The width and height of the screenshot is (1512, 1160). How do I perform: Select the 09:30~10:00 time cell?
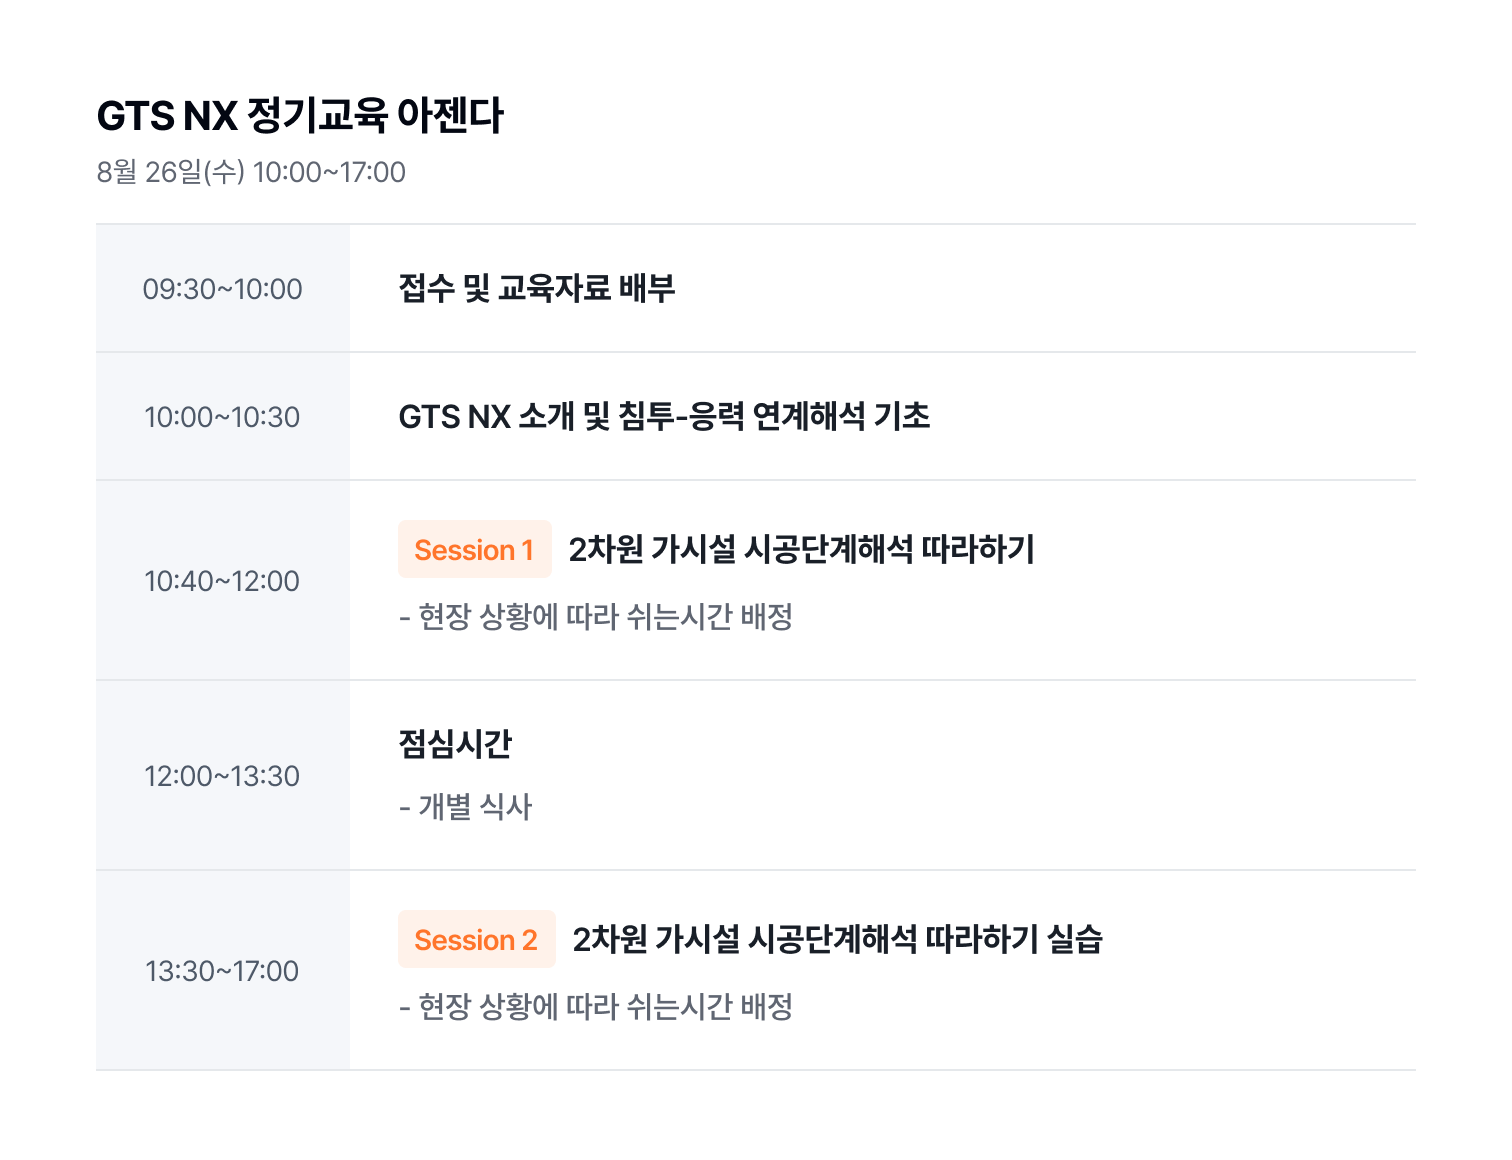(222, 289)
